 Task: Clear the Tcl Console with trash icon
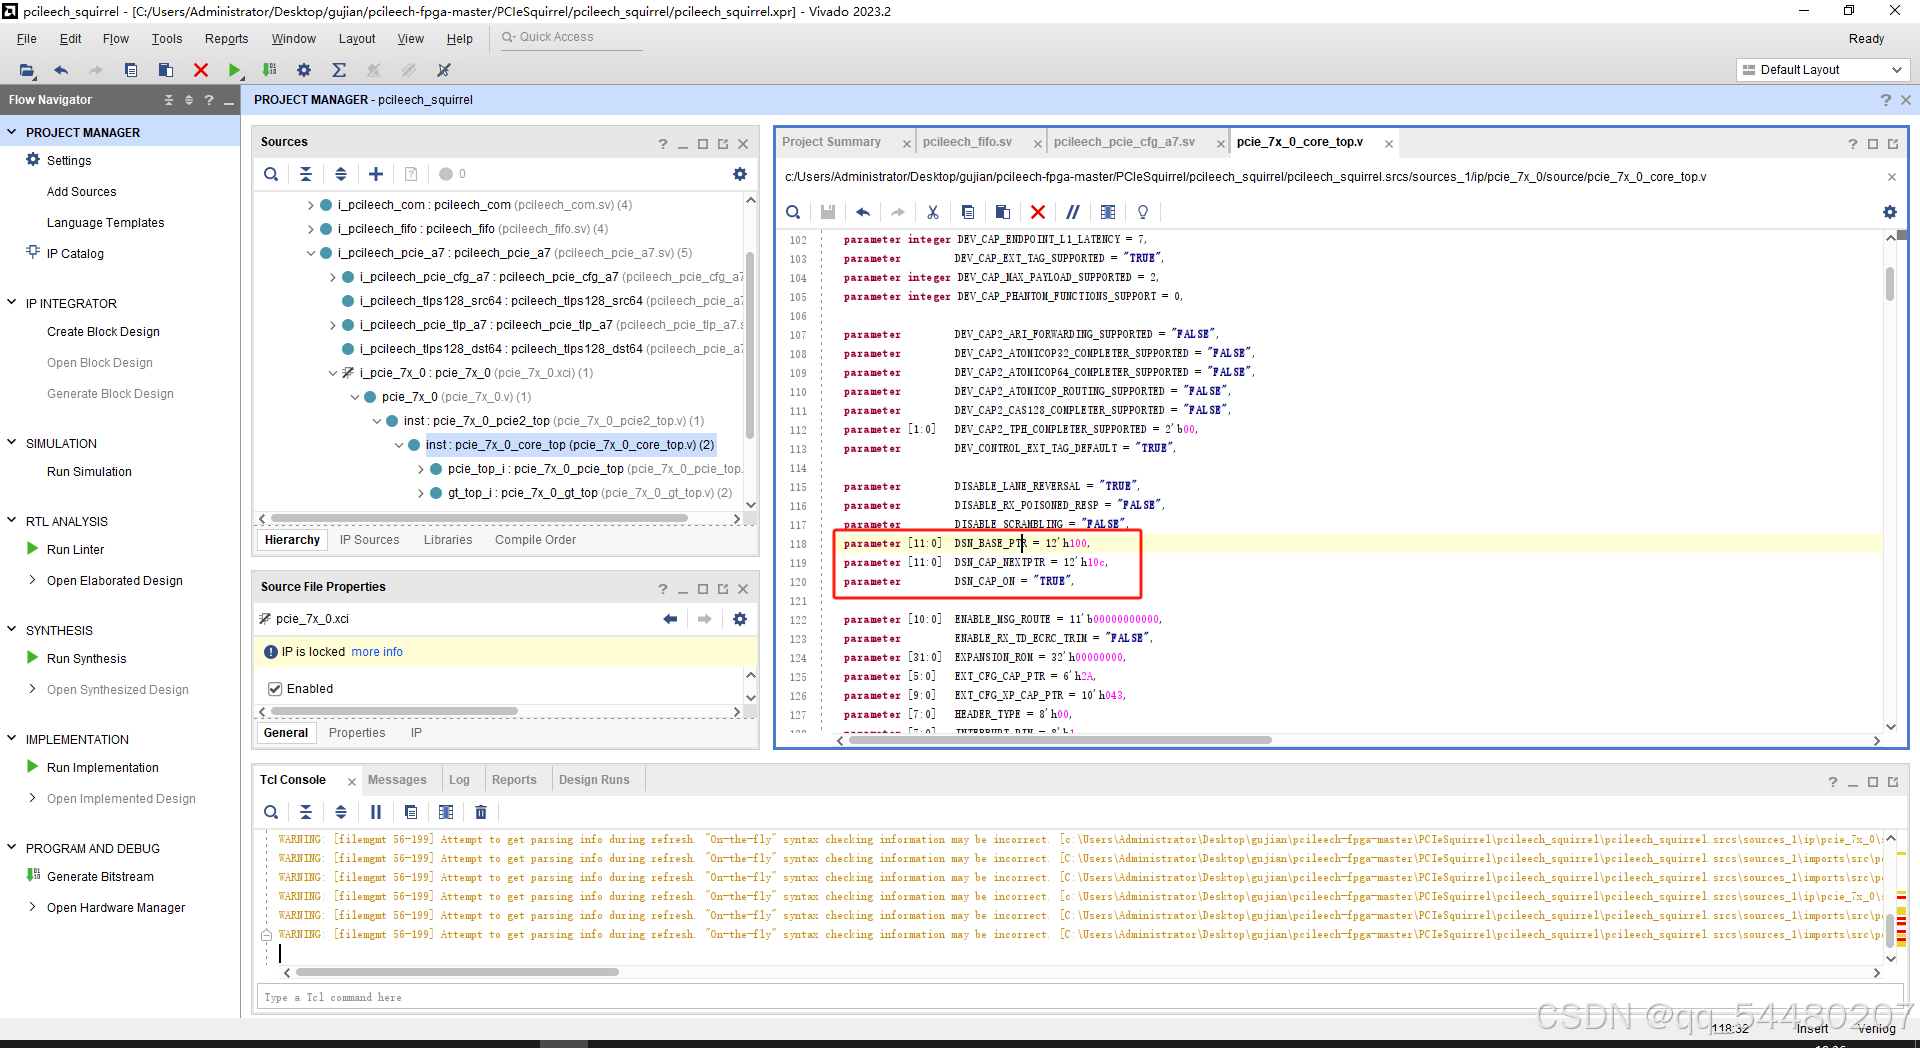481,812
